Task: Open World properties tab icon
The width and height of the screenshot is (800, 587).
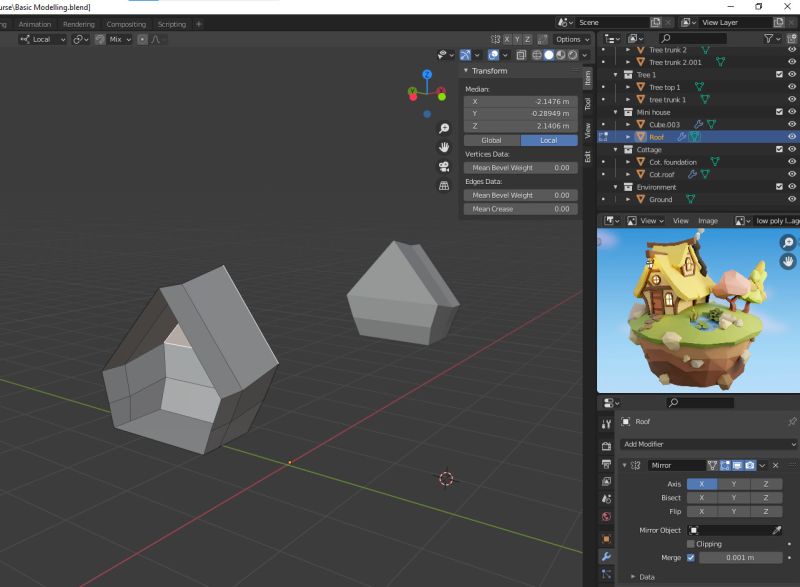Action: pos(606,517)
